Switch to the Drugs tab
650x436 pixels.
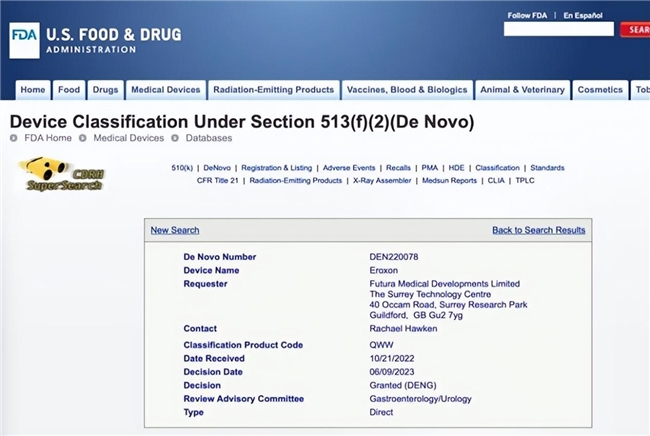click(x=105, y=90)
